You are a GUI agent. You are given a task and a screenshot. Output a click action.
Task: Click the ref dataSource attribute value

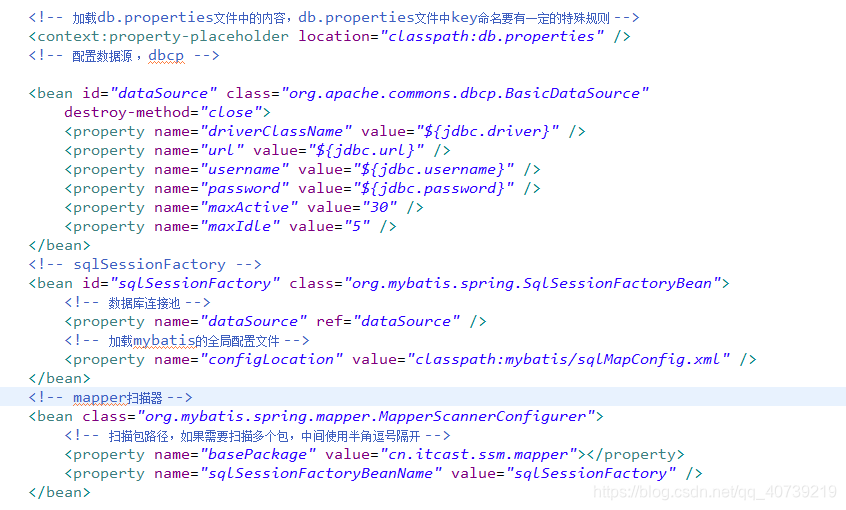tap(406, 321)
